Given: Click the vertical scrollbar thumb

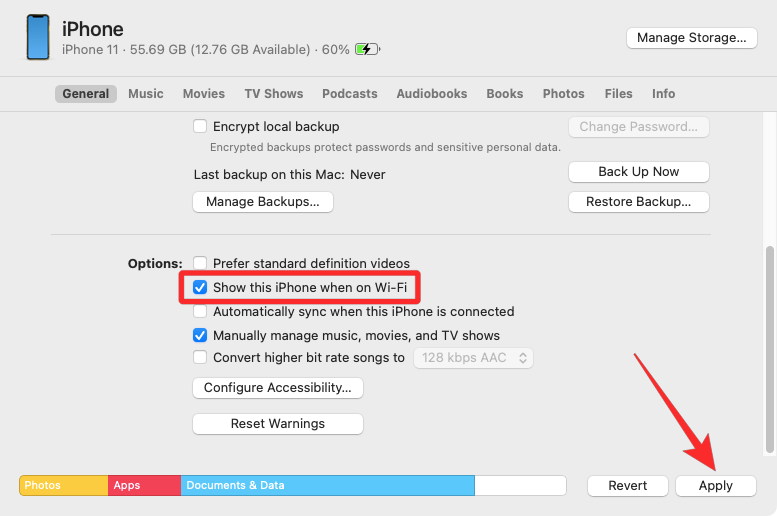Looking at the screenshot, I should pos(769,348).
